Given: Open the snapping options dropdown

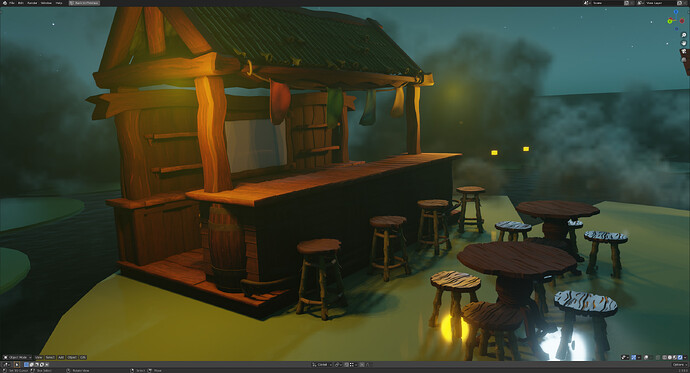Looking at the screenshot, I should 353,364.
